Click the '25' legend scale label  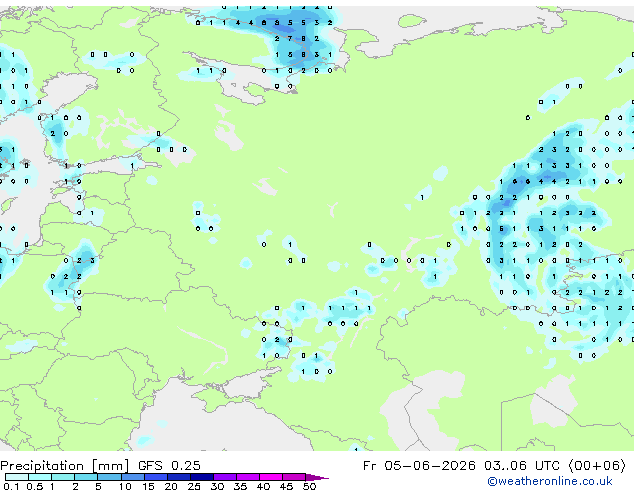194,486
